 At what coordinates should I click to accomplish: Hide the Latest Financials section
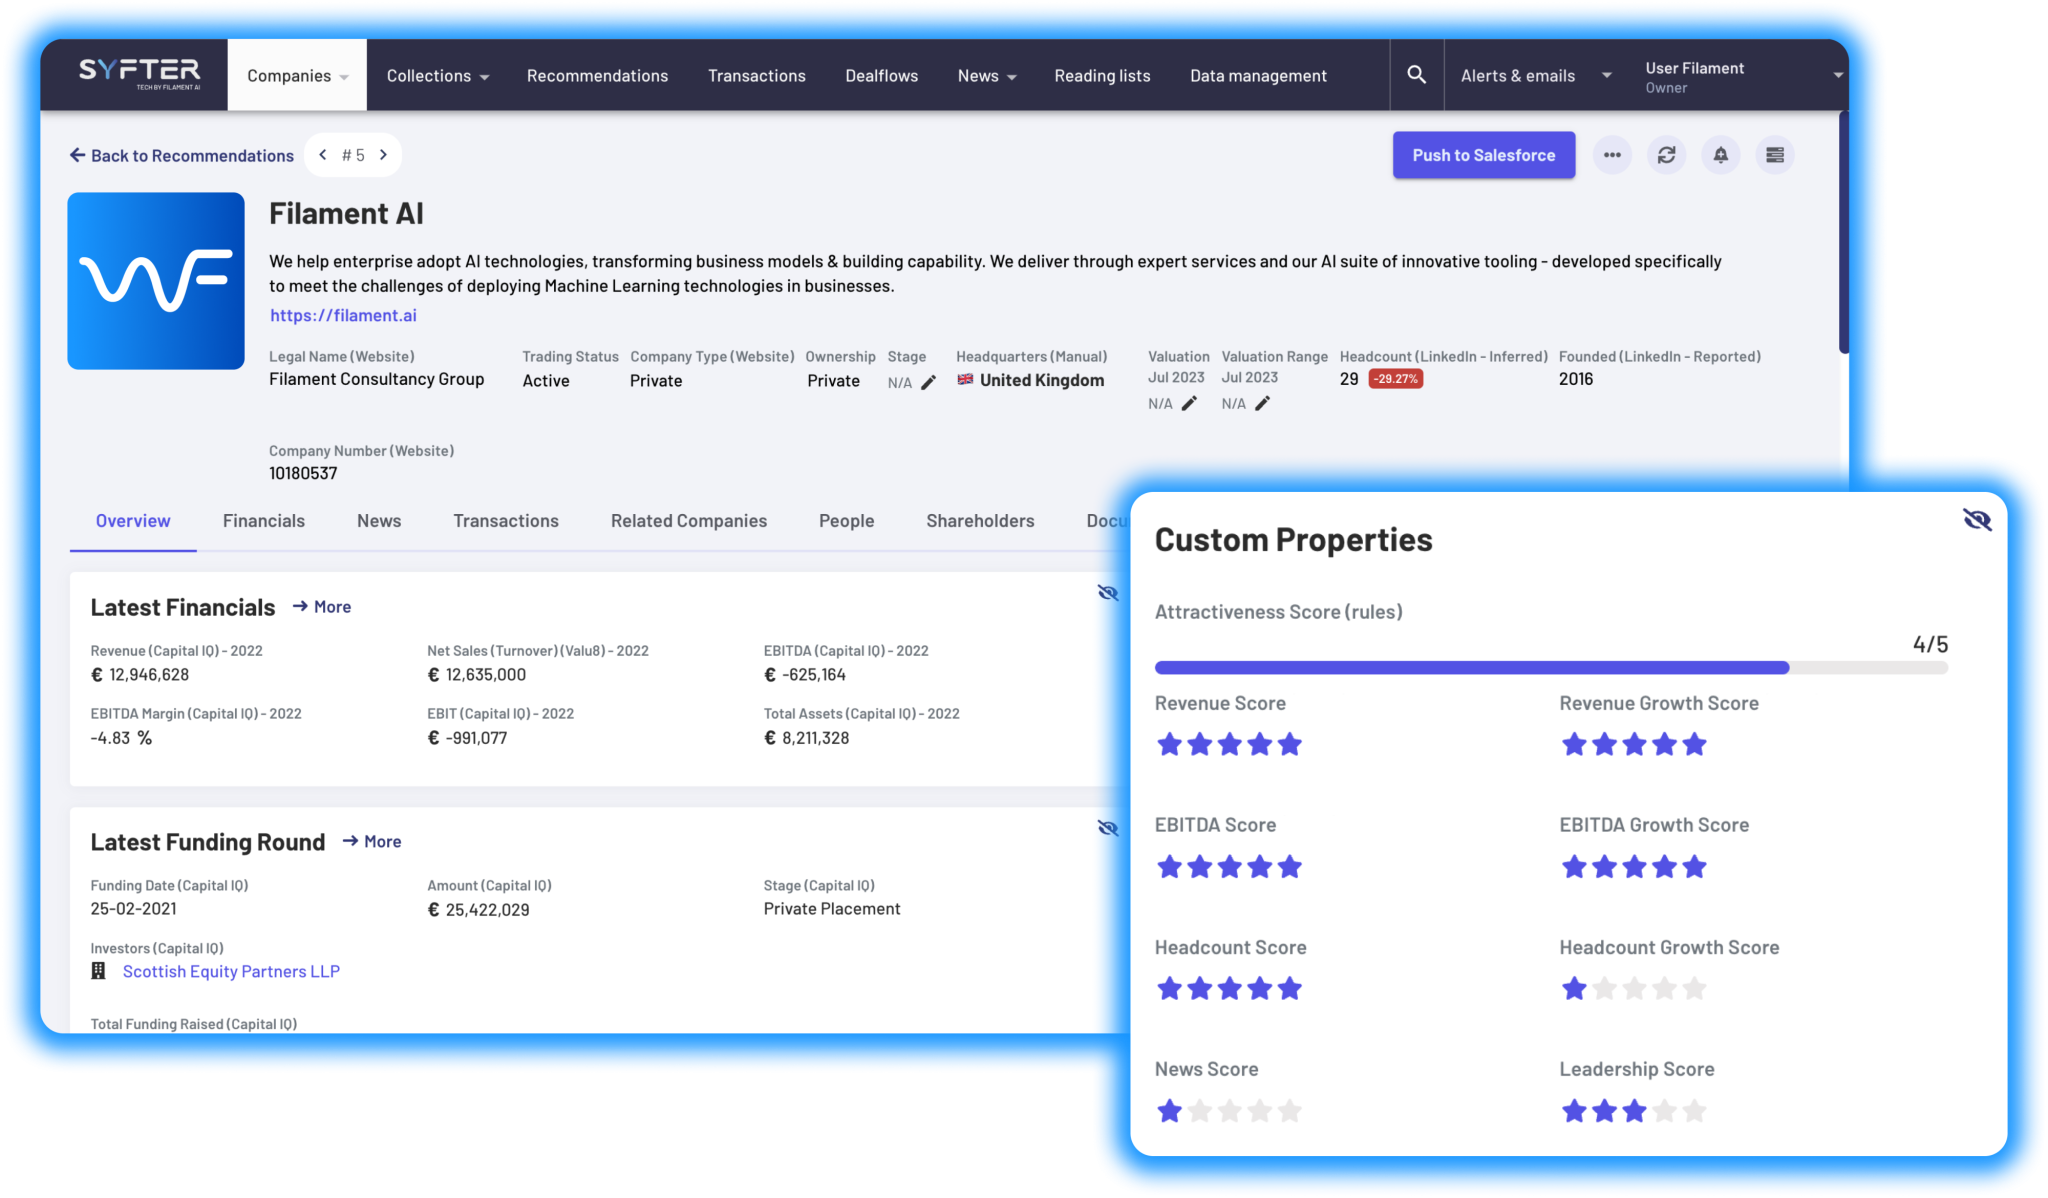click(x=1108, y=593)
